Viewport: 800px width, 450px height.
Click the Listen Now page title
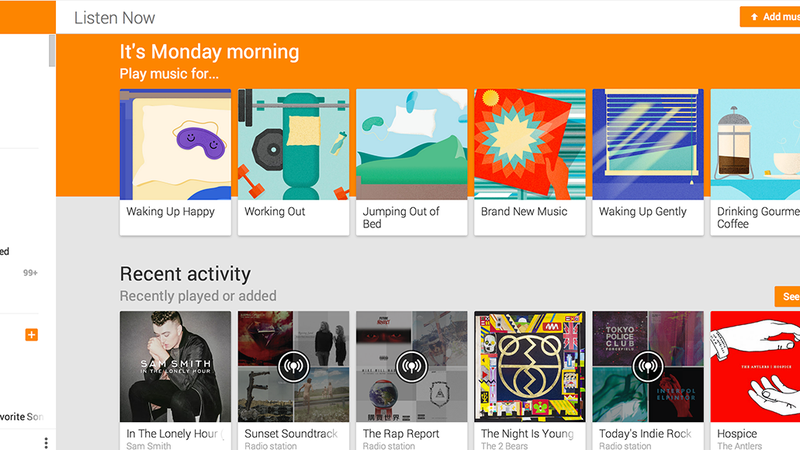click(x=114, y=18)
